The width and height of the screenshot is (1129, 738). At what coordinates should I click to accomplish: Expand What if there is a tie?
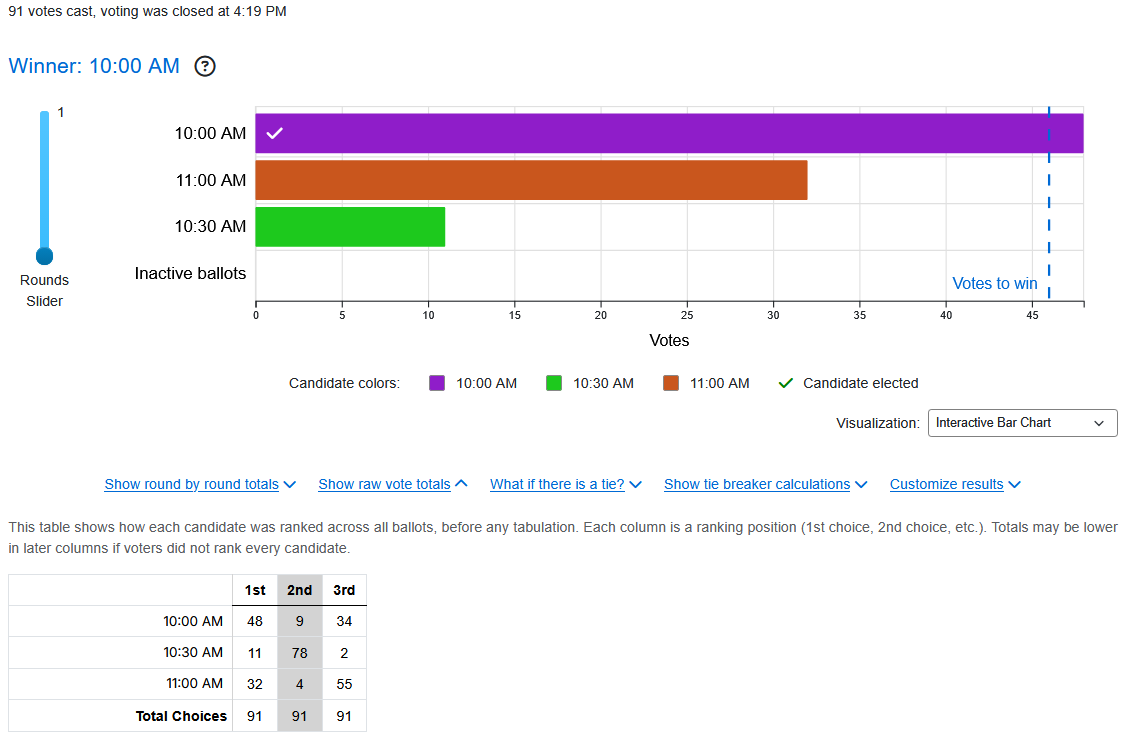[x=566, y=485]
